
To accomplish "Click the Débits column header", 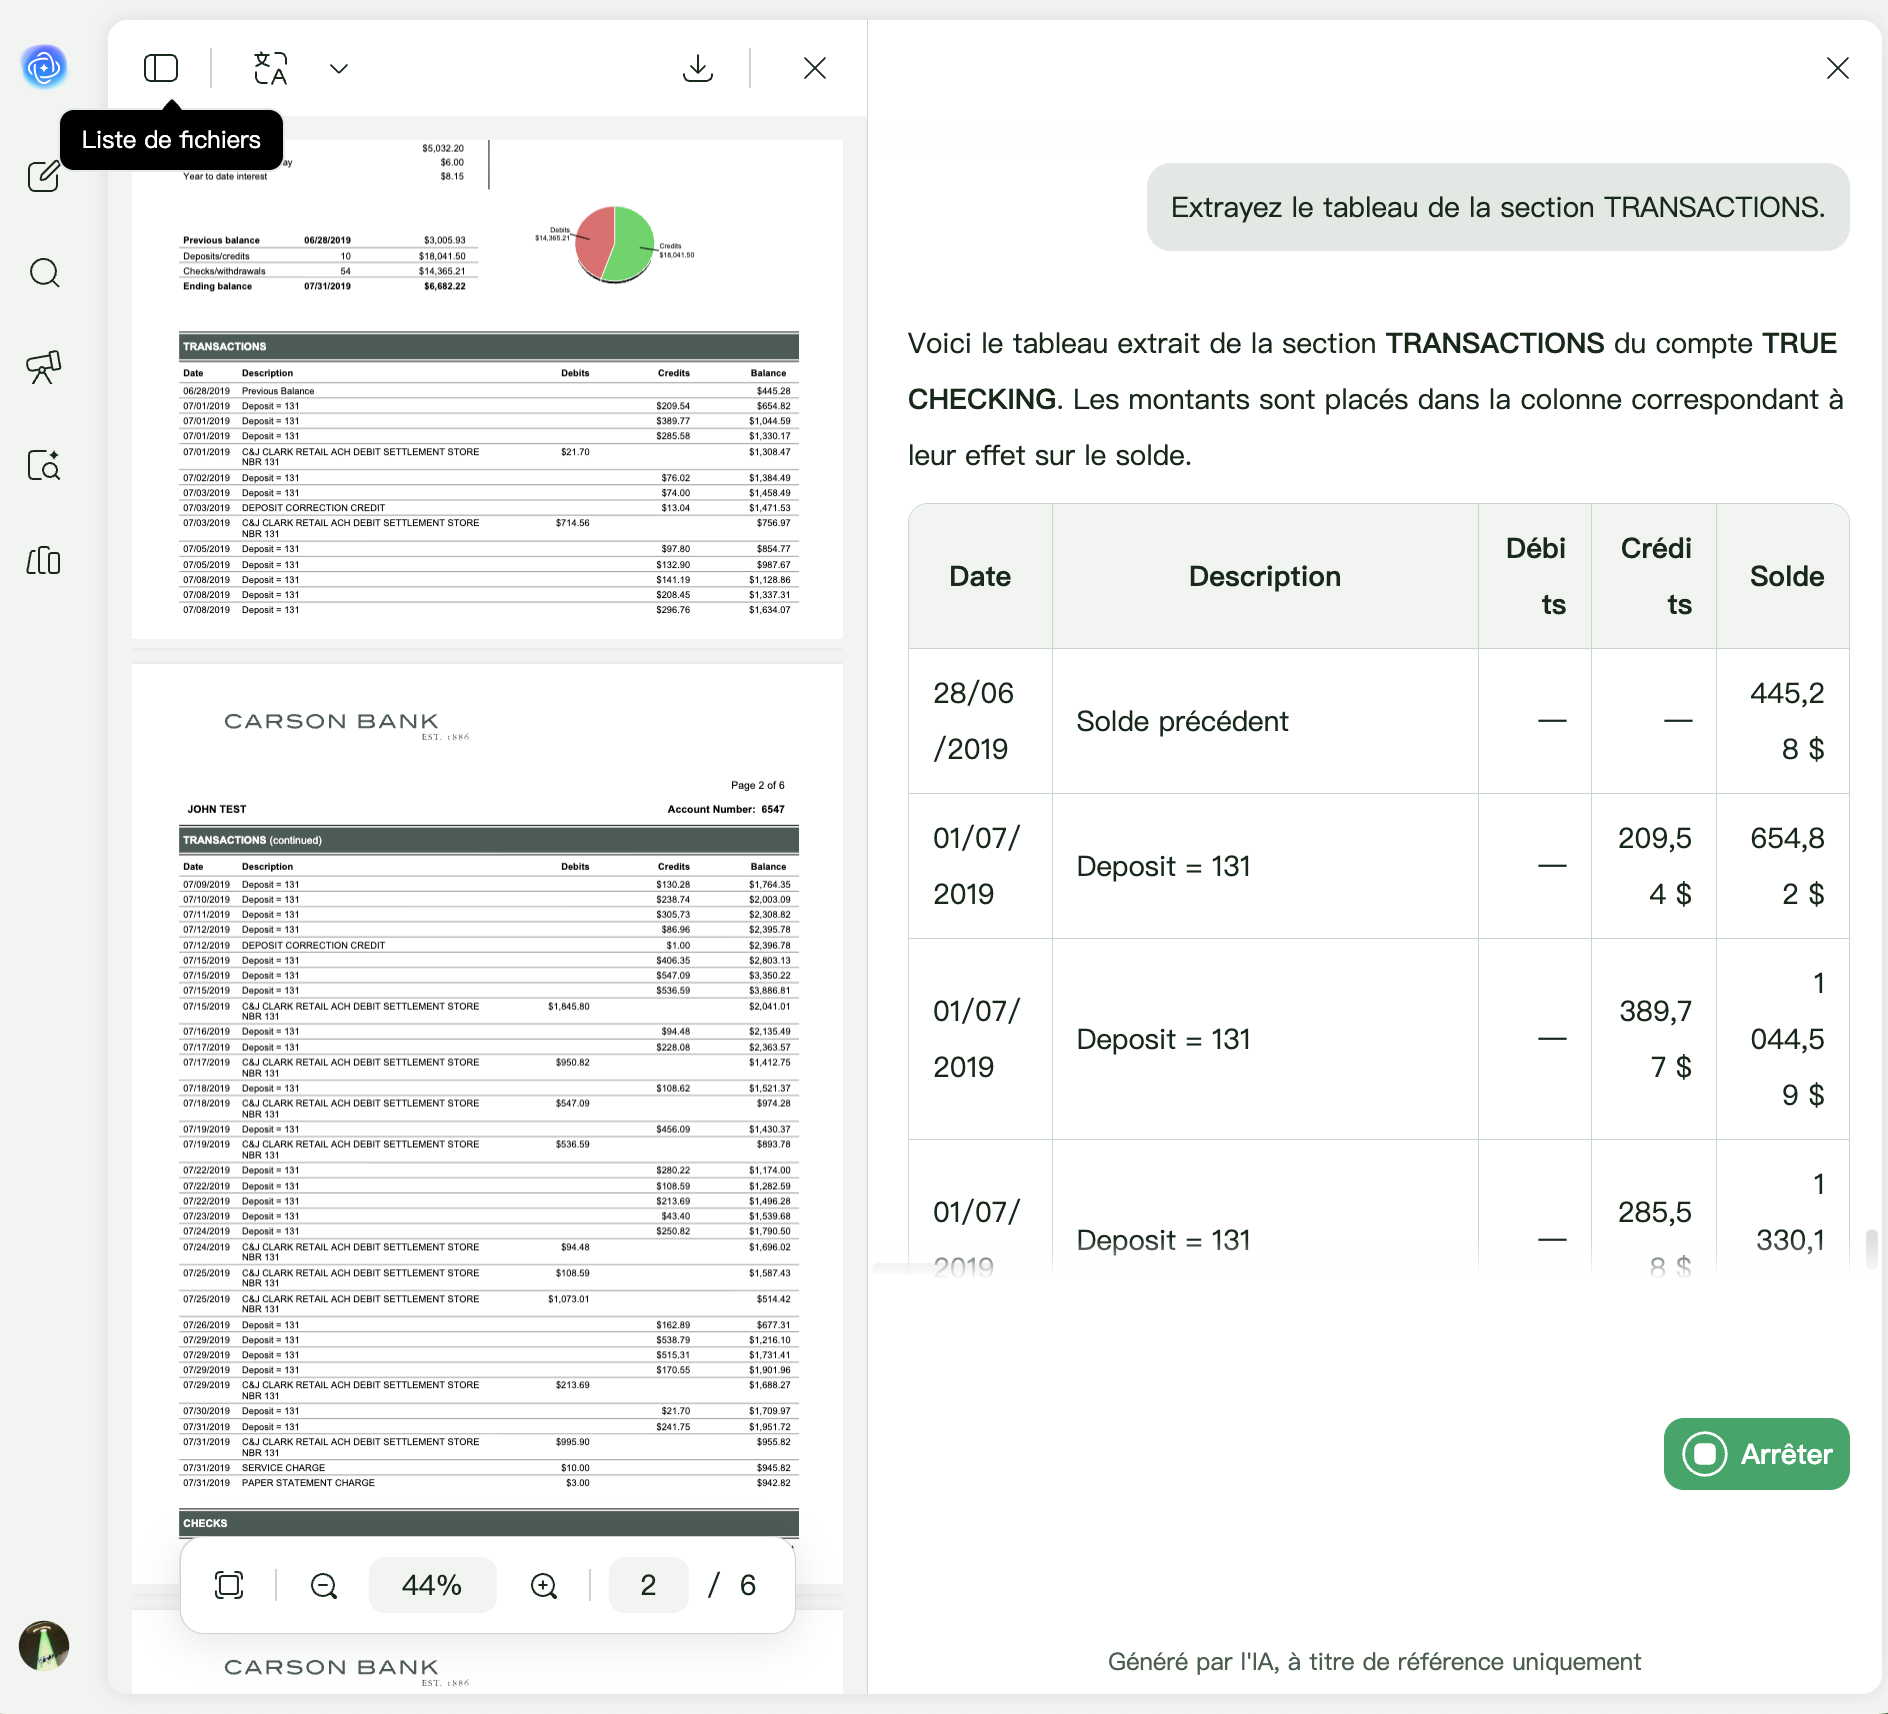I will (x=1535, y=576).
